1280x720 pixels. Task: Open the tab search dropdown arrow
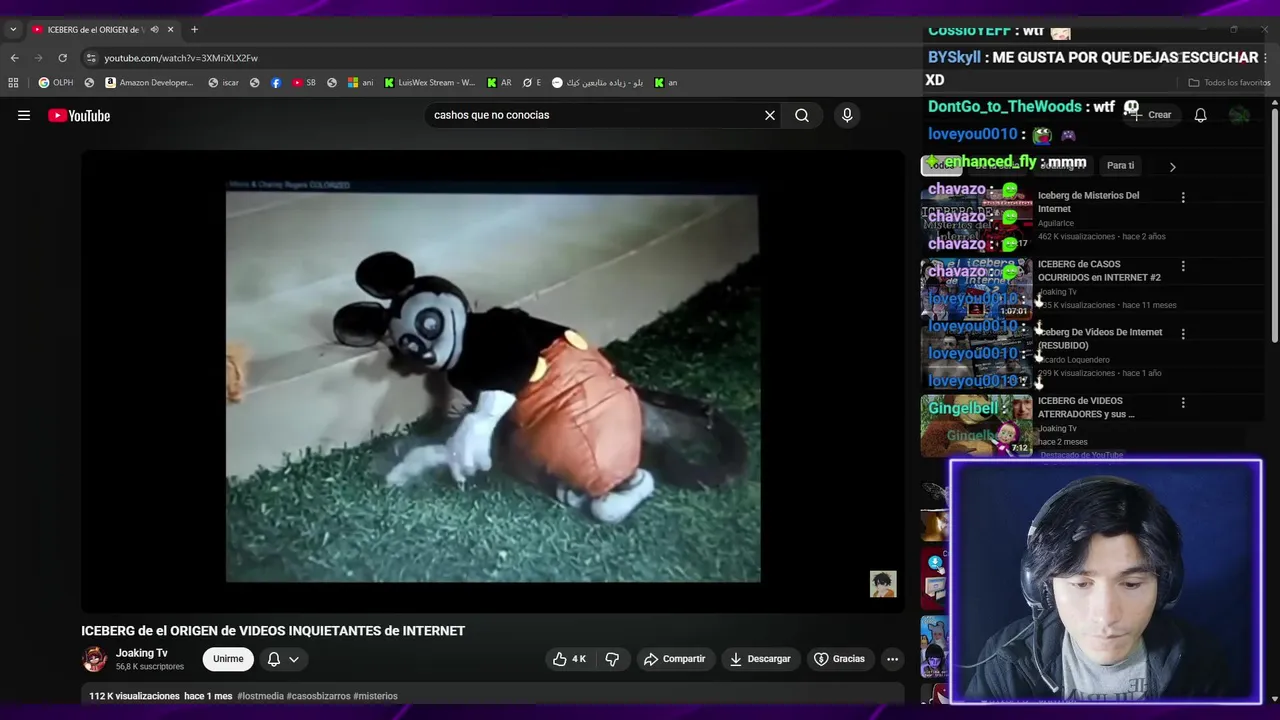13,30
